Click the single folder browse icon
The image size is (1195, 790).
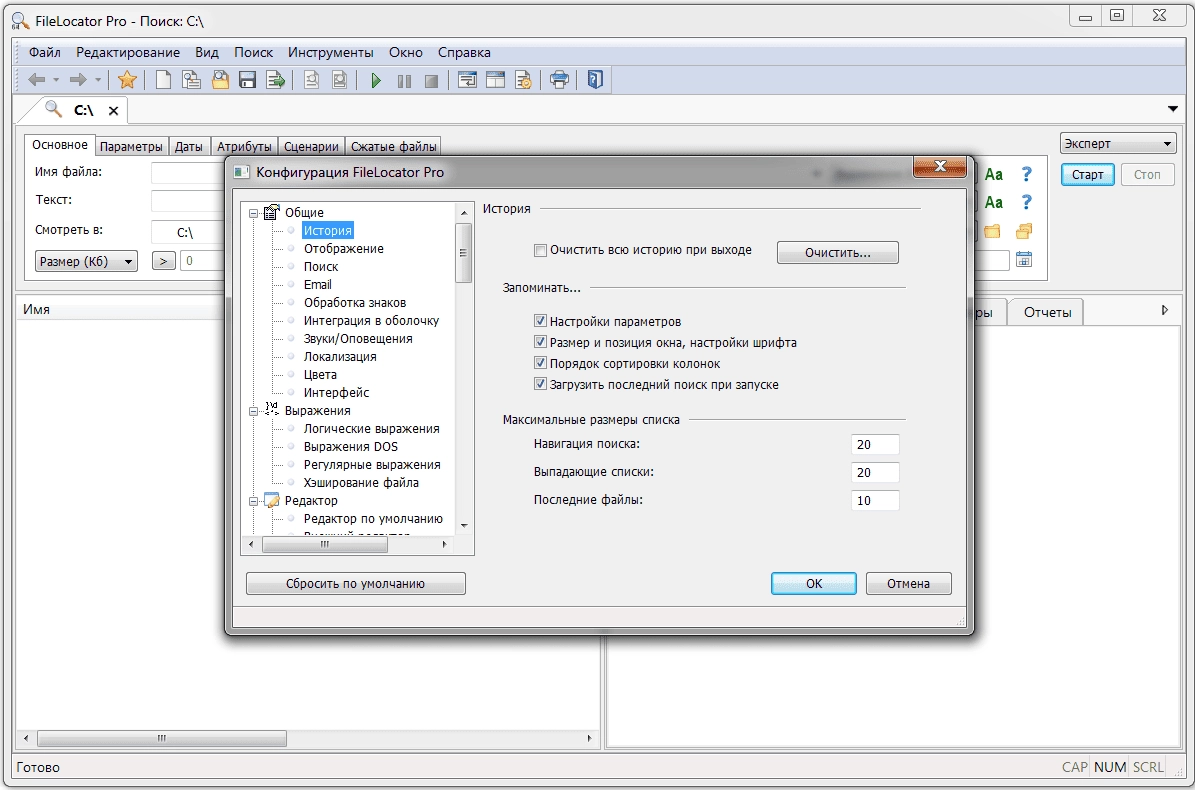click(992, 231)
